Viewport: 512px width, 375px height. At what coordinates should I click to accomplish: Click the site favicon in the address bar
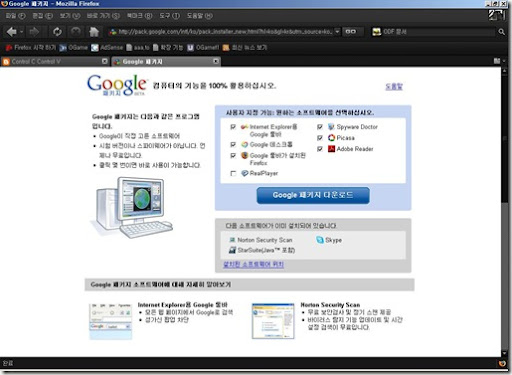point(113,32)
